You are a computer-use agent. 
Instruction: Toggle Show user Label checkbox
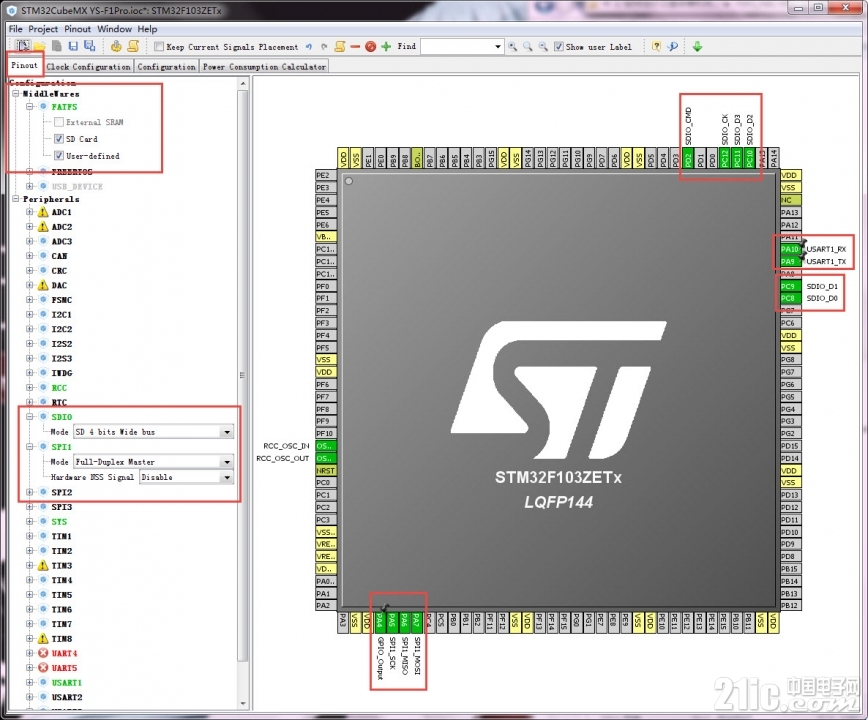pyautogui.click(x=559, y=46)
